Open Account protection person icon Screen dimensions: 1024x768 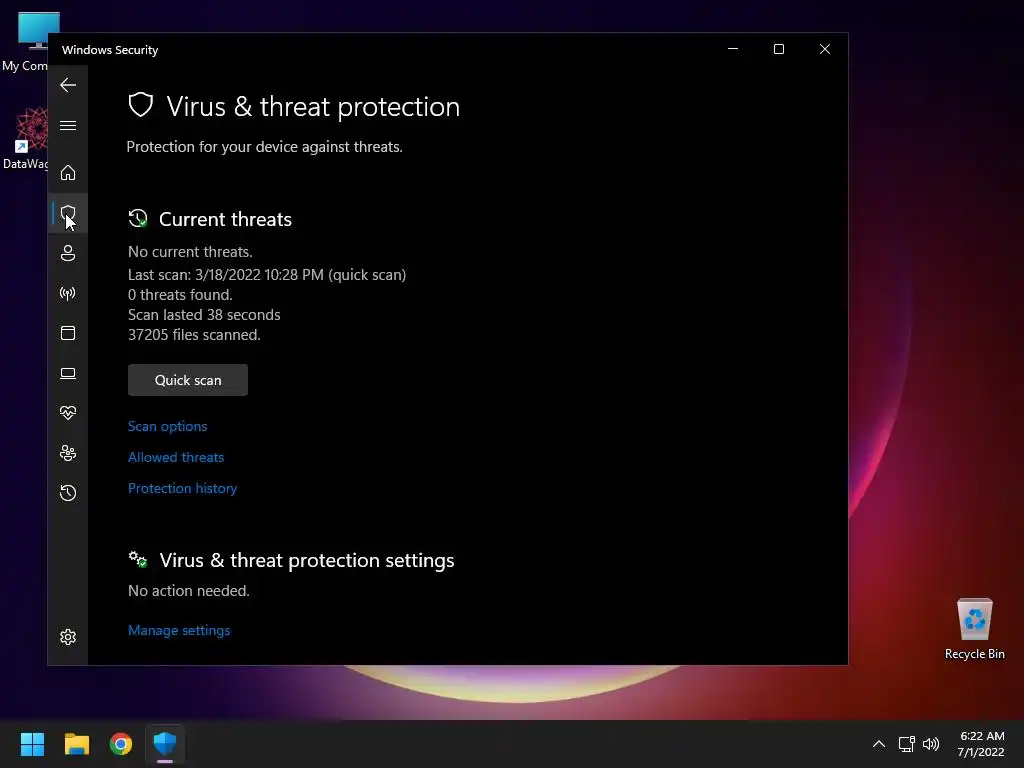point(68,253)
